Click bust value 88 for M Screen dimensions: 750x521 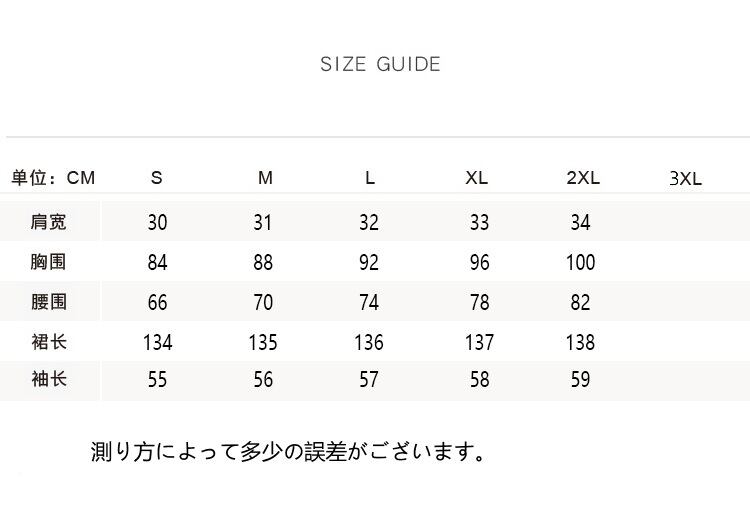tap(263, 263)
